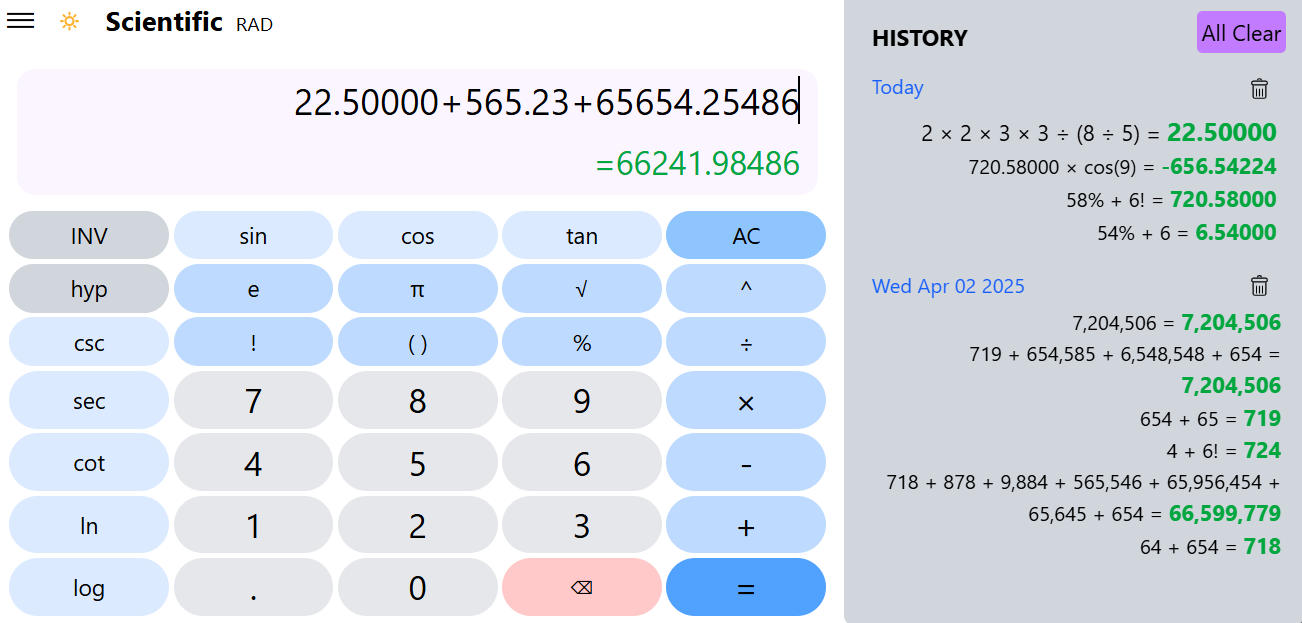
Task: Toggle the hyp hyperbolic mode
Action: click(88, 288)
